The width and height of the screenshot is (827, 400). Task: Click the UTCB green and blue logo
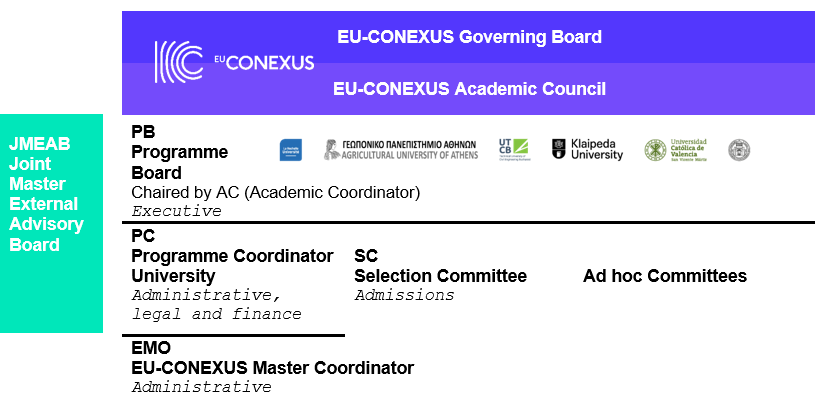[514, 150]
